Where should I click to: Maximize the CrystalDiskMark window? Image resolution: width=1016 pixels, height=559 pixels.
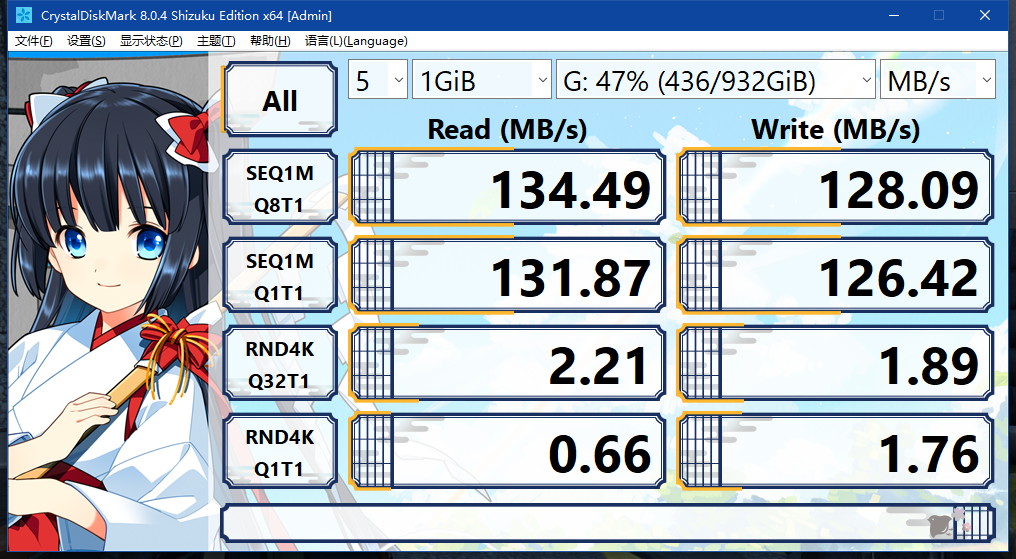939,15
